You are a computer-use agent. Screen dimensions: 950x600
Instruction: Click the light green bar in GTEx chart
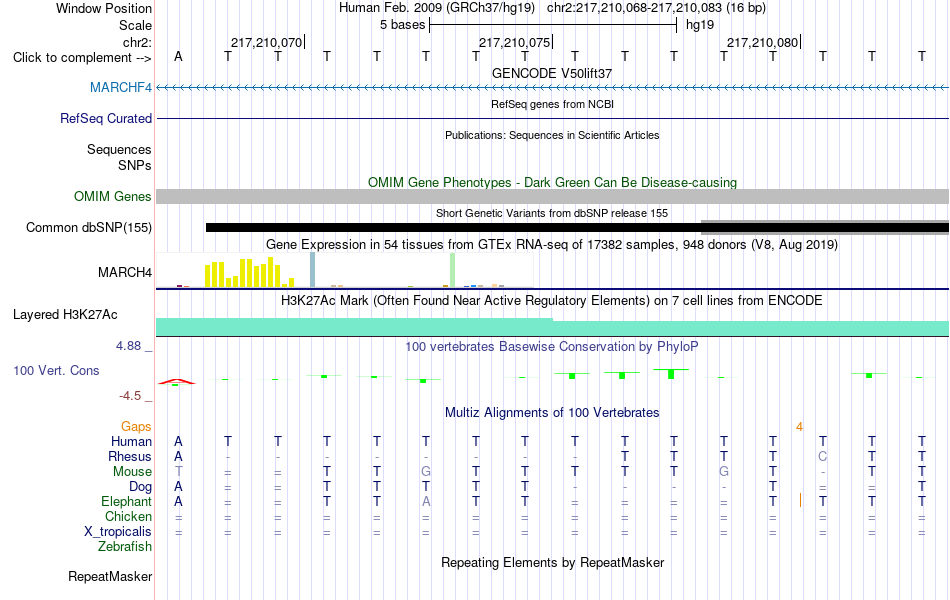pos(453,270)
